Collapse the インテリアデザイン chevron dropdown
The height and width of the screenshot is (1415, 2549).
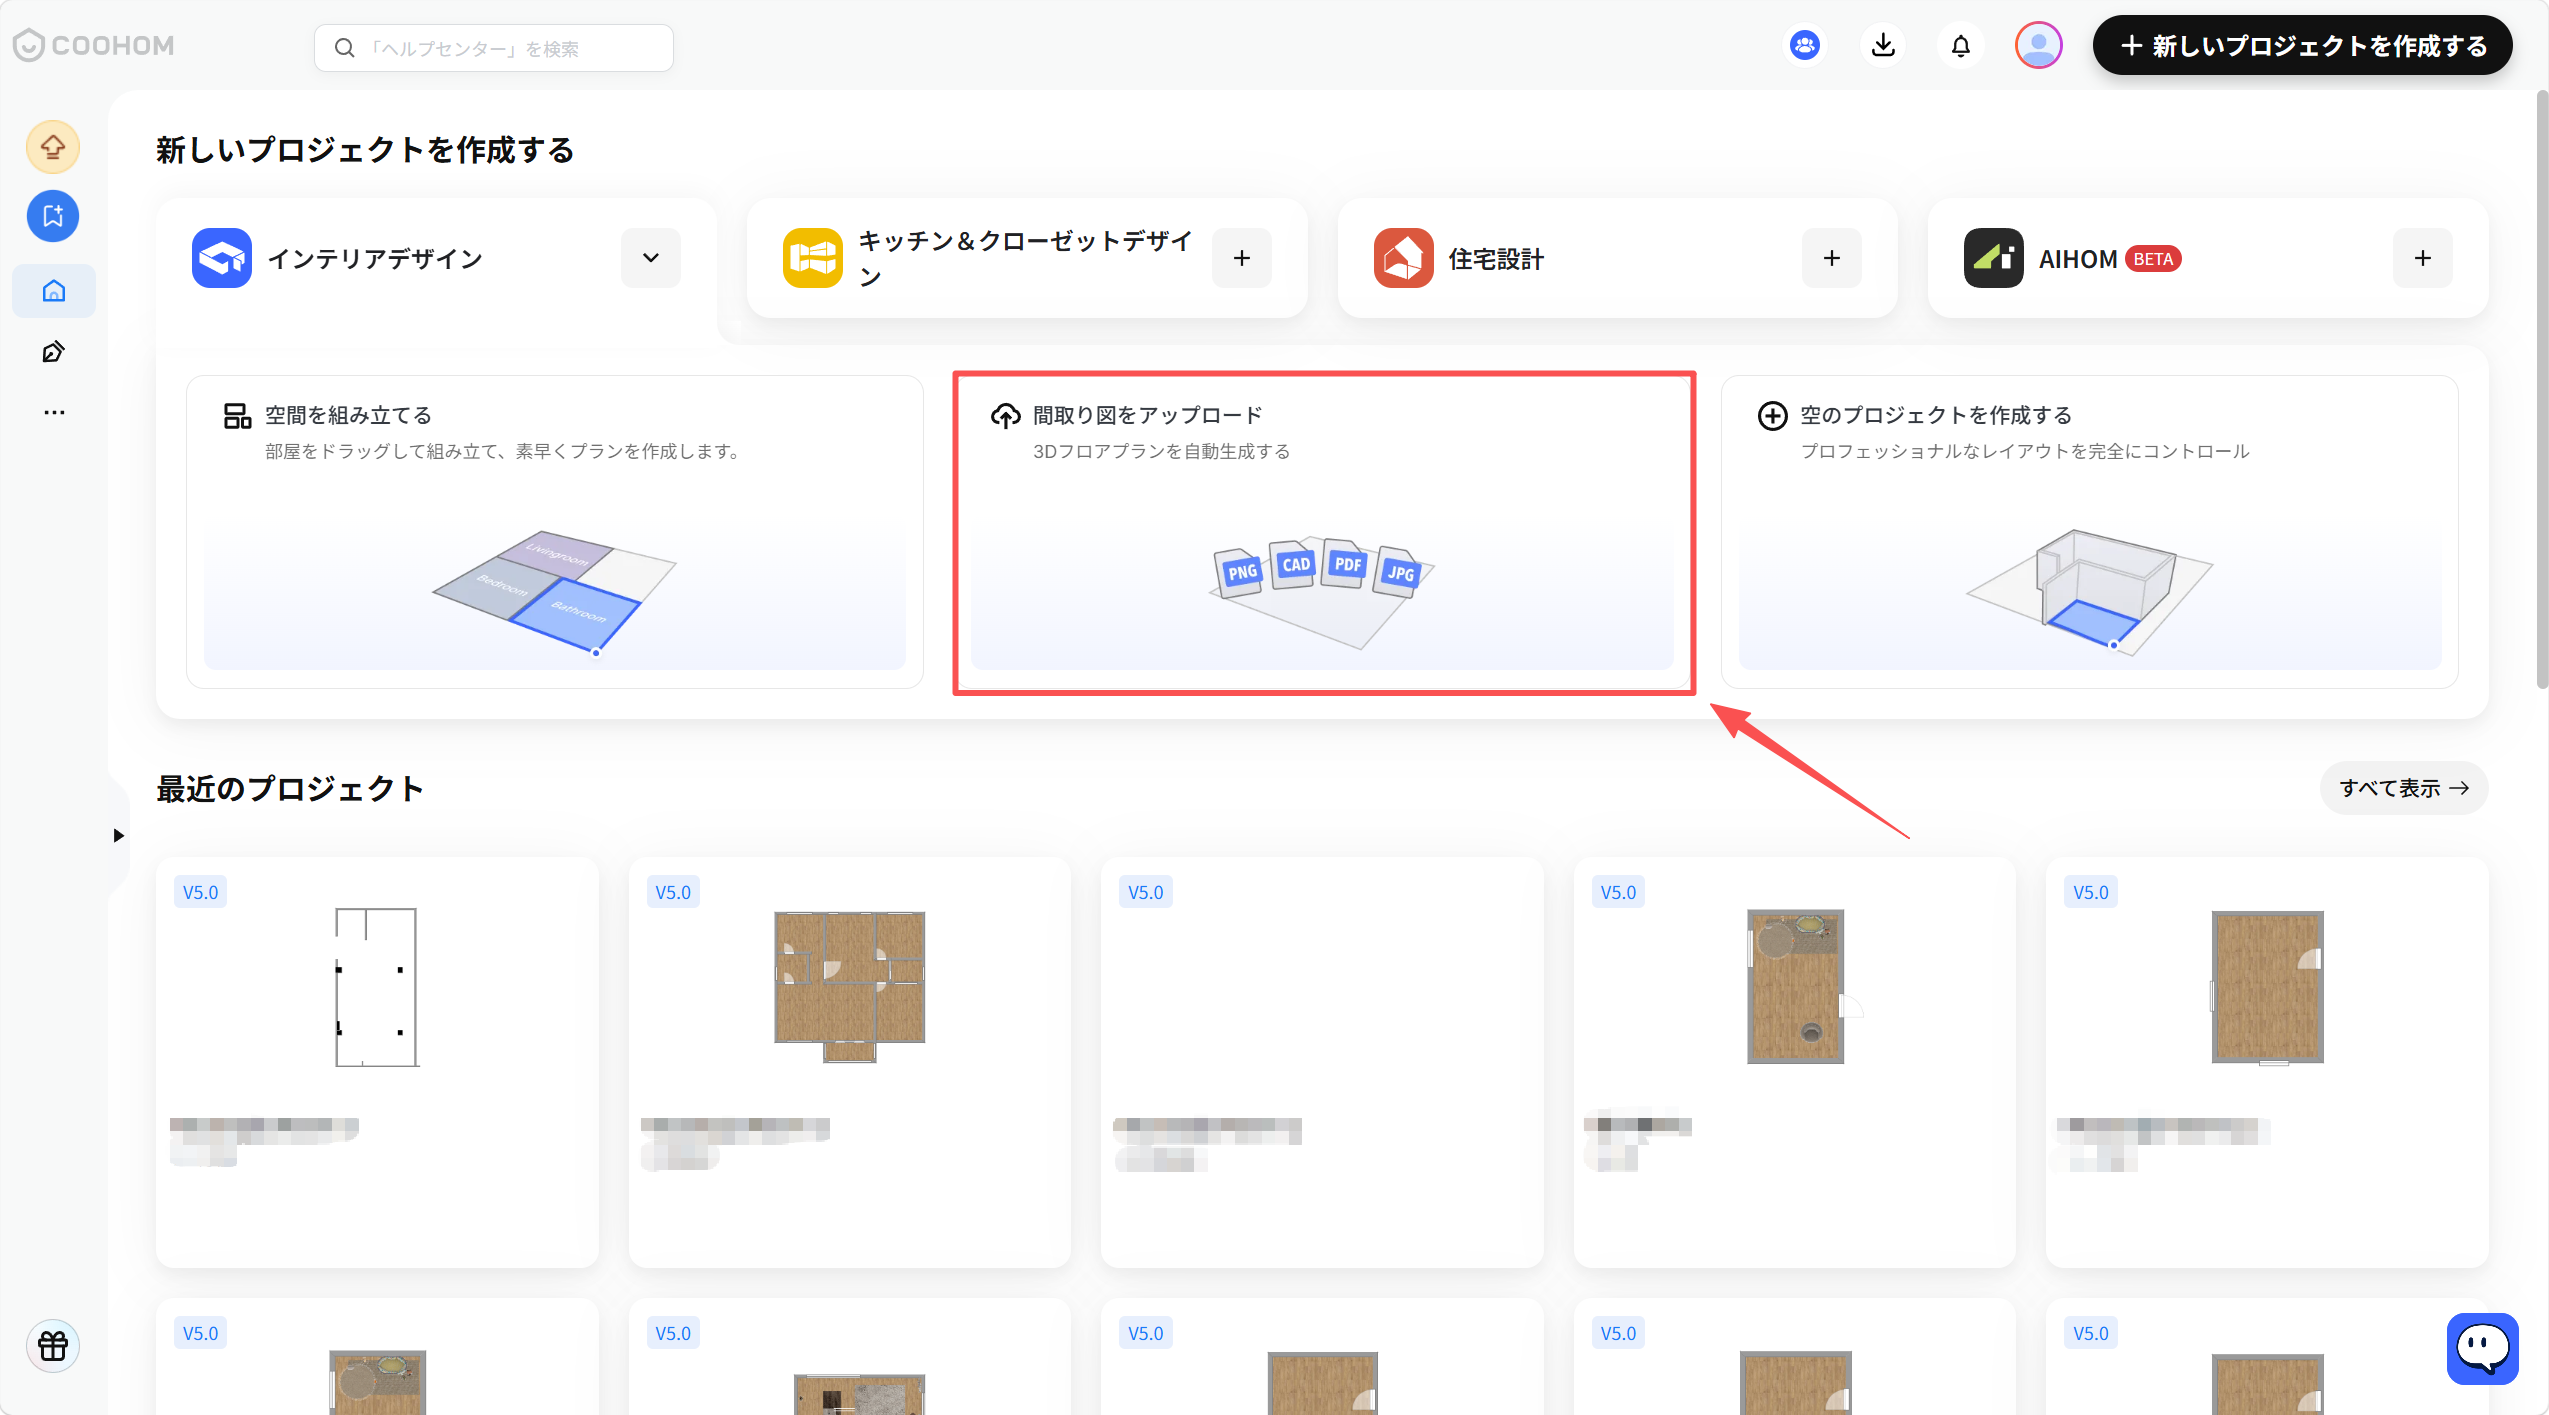[651, 258]
